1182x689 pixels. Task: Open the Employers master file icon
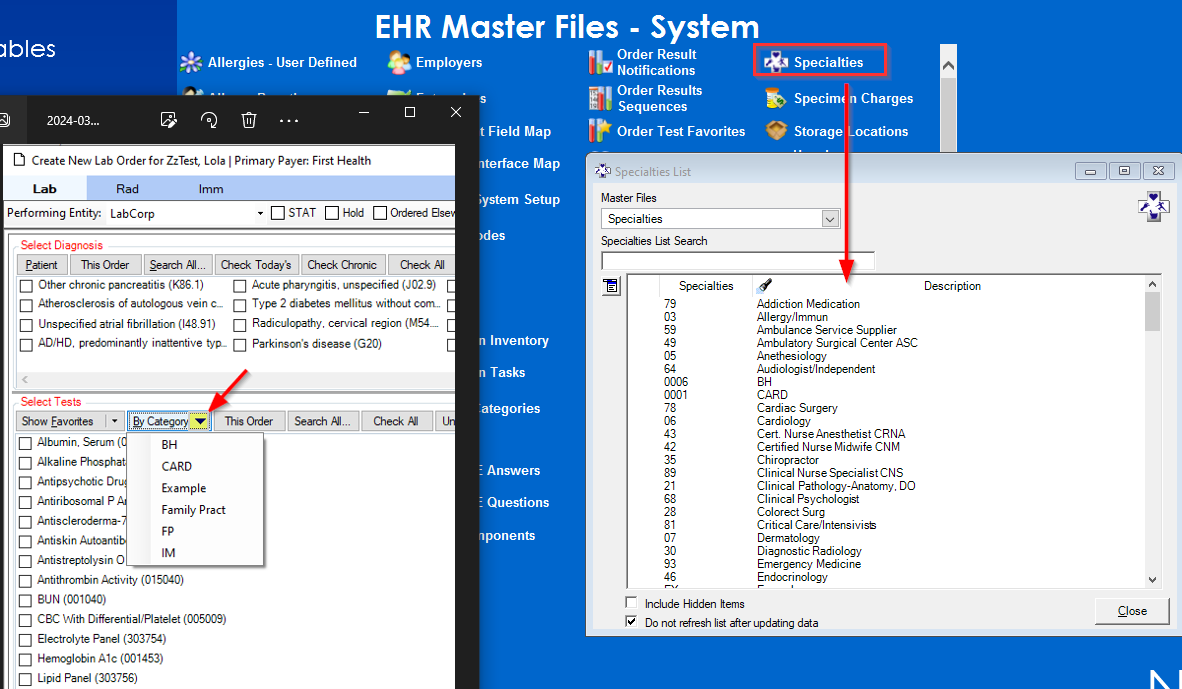(399, 63)
